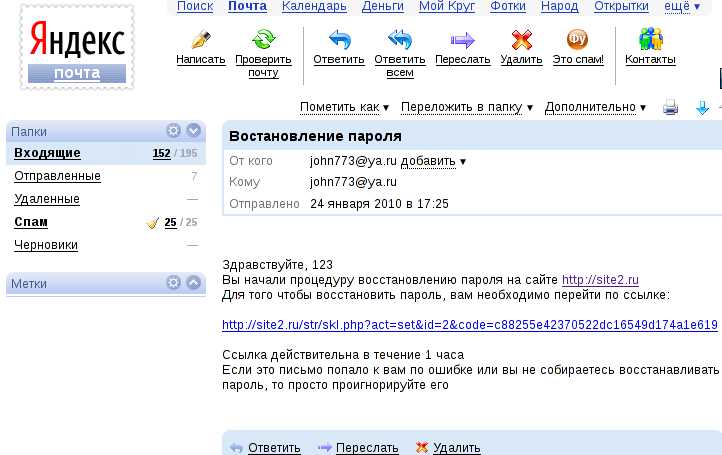Screen dimensions: 722x455
Task: Open the Спам folder
Action: 31,222
